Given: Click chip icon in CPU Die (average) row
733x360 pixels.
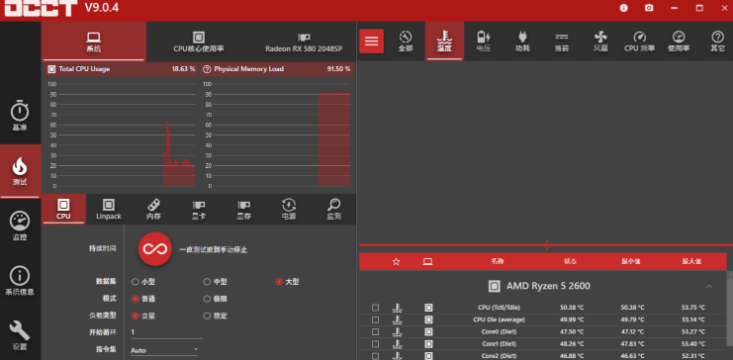Looking at the screenshot, I should coord(429,320).
